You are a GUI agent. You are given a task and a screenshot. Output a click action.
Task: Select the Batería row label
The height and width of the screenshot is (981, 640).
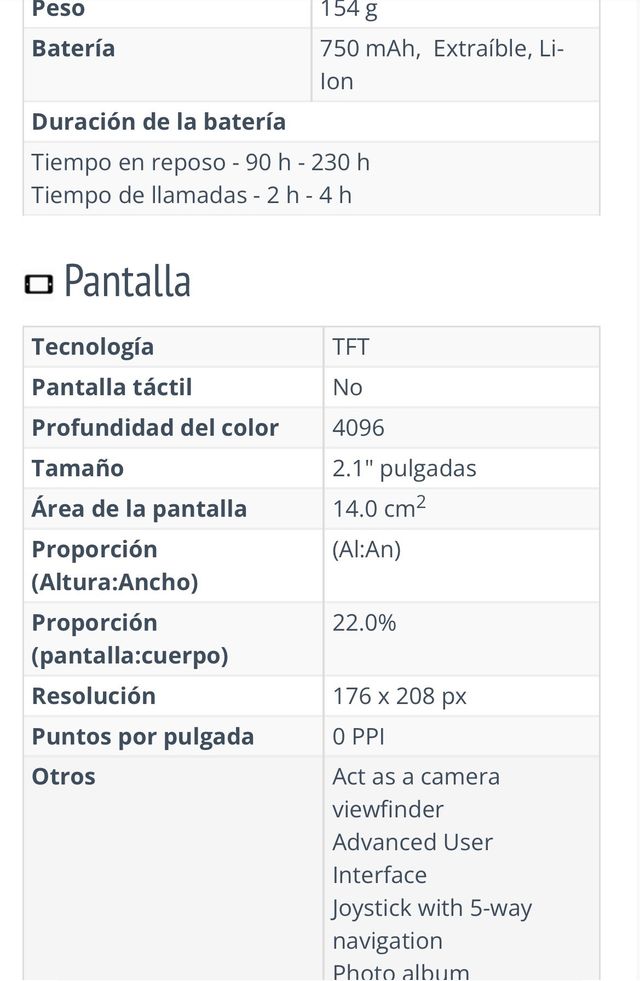point(74,49)
